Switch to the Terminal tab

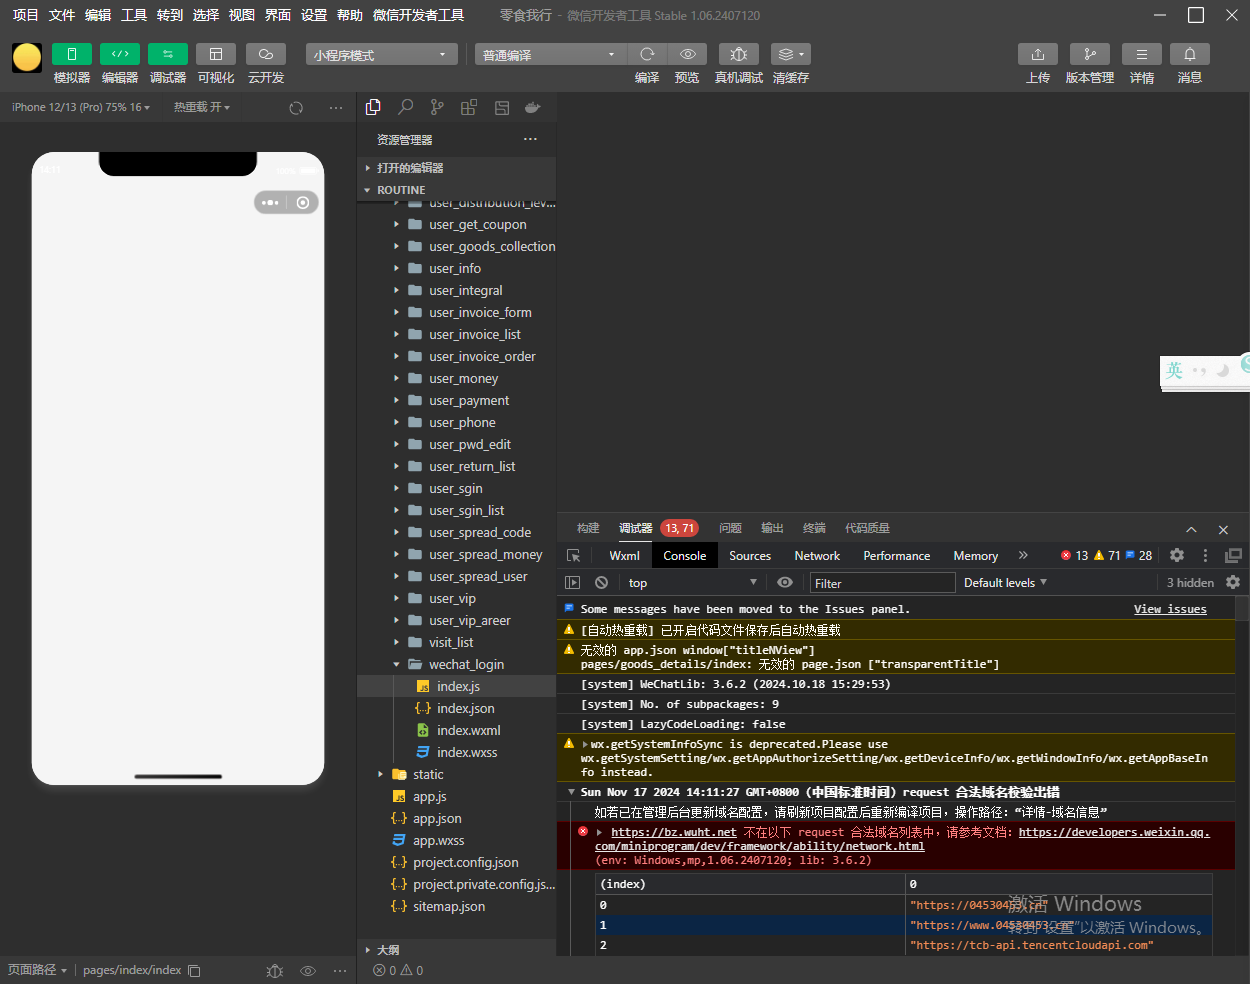(x=815, y=528)
